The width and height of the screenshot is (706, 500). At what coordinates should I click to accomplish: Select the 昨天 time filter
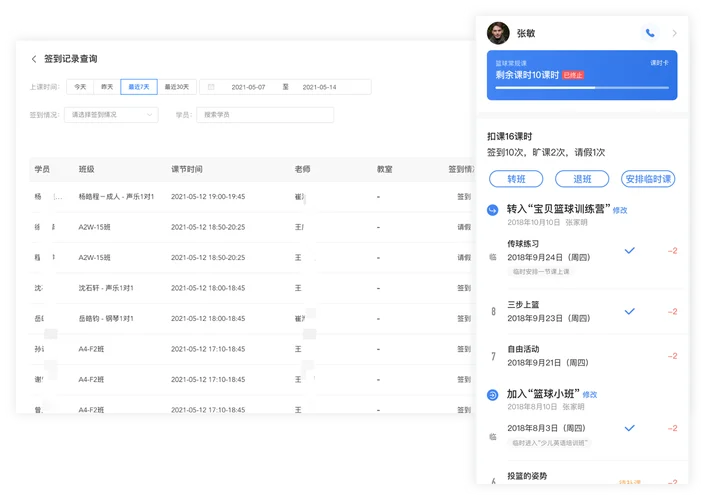click(x=107, y=87)
